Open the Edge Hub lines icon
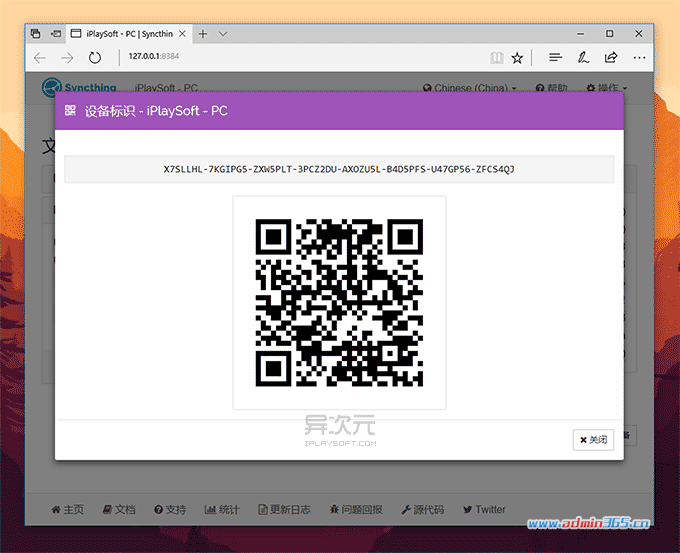 coord(555,57)
